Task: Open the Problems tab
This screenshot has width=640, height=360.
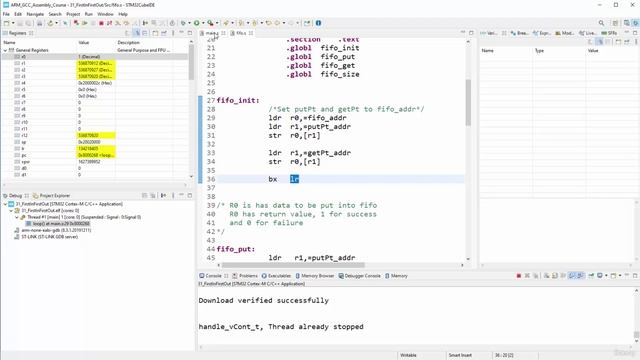Action: pyautogui.click(x=245, y=276)
